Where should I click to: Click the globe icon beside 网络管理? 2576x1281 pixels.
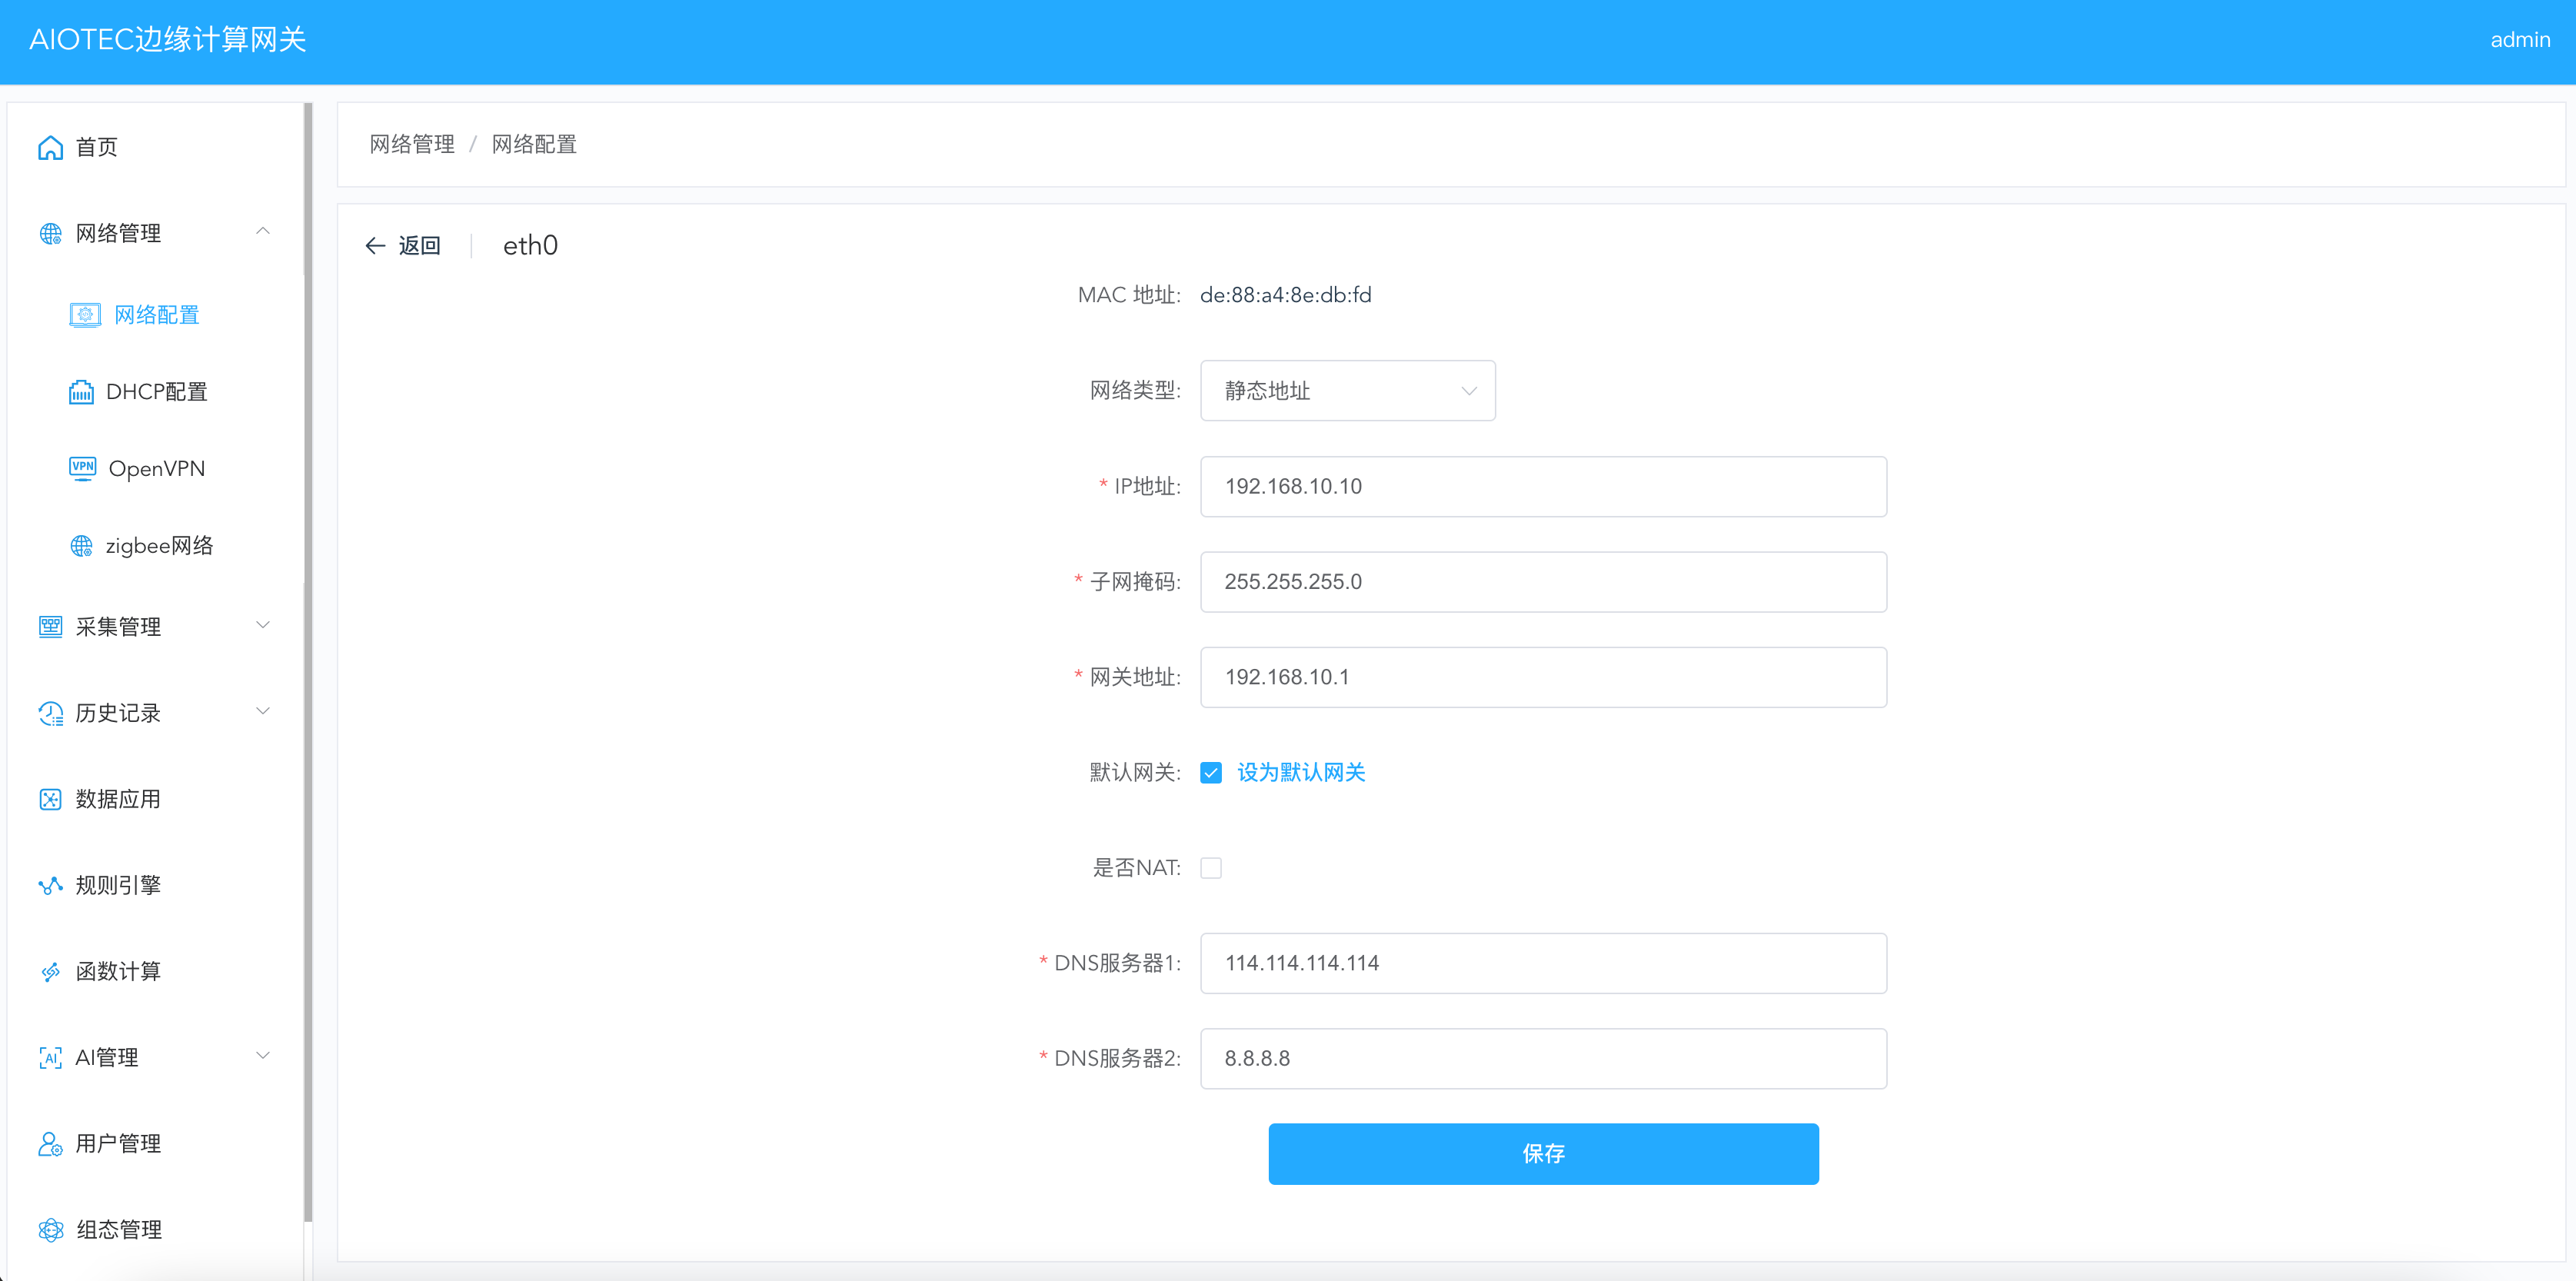click(50, 234)
